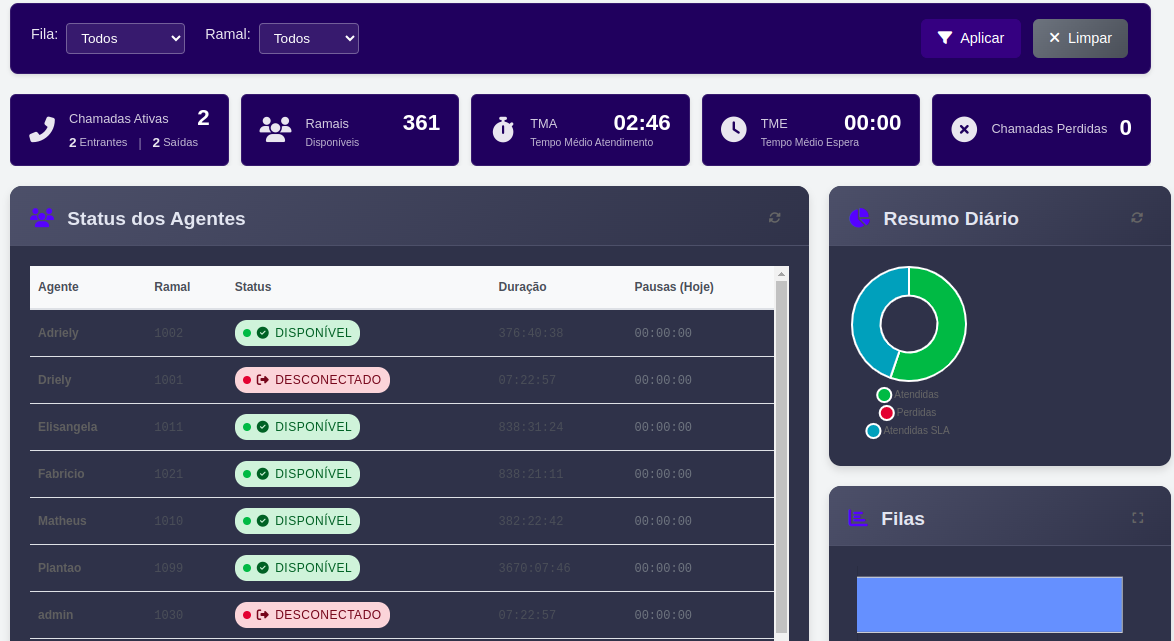Screen dimensions: 1174x641
Task: Click the agents table scrollbar up arrow
Action: 781,274
